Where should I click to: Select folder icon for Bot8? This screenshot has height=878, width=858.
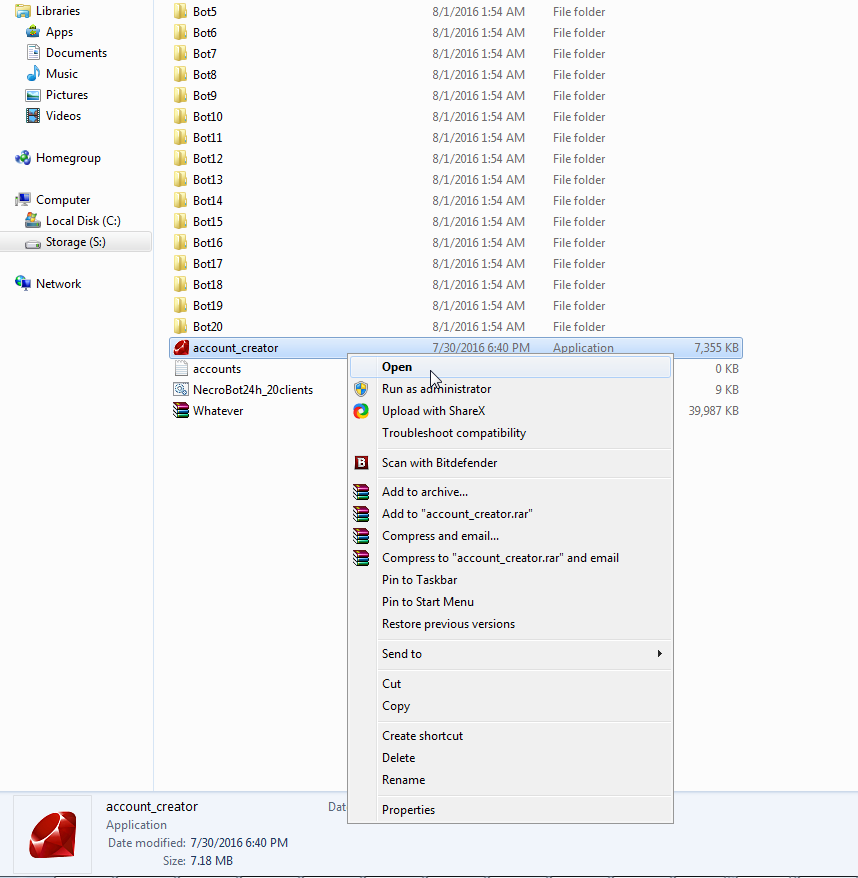tap(180, 74)
